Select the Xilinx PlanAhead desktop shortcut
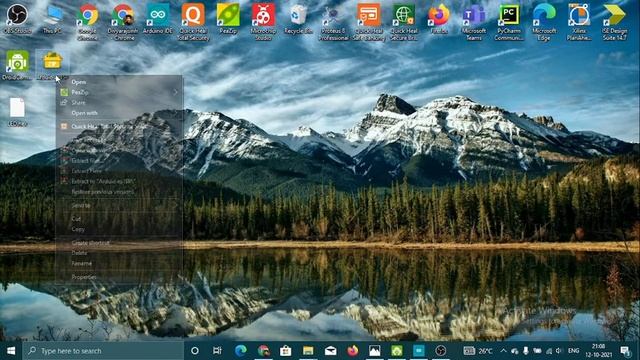Screen dimensions: 640x360 [579, 22]
